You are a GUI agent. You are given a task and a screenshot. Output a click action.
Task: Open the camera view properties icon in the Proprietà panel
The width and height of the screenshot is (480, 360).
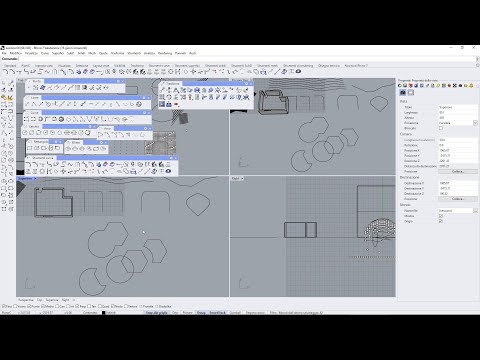pos(403,93)
